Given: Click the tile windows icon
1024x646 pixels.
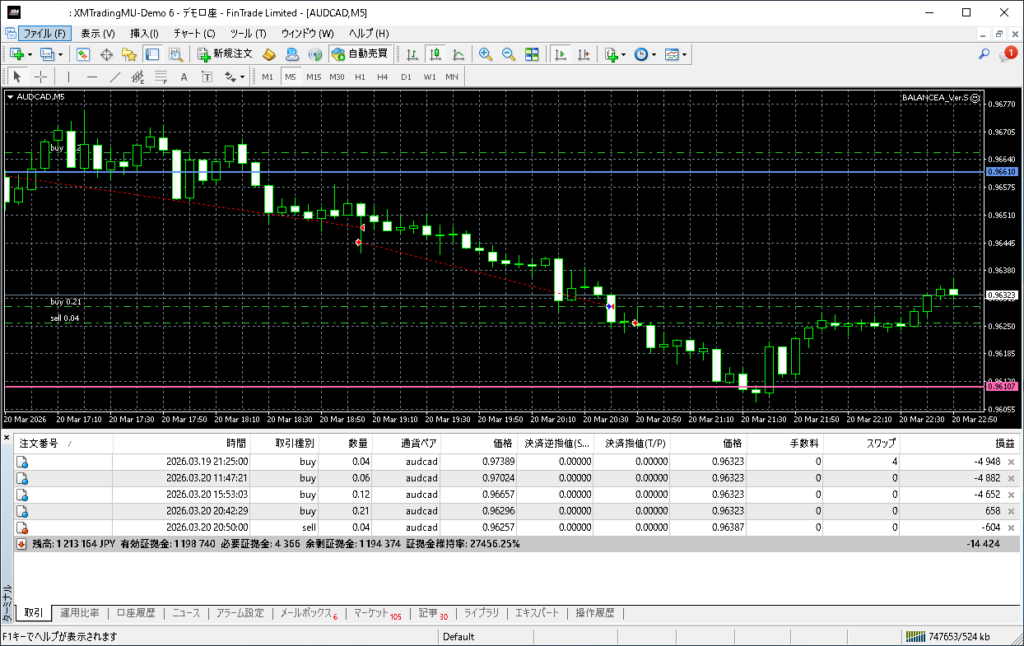Looking at the screenshot, I should click(532, 54).
